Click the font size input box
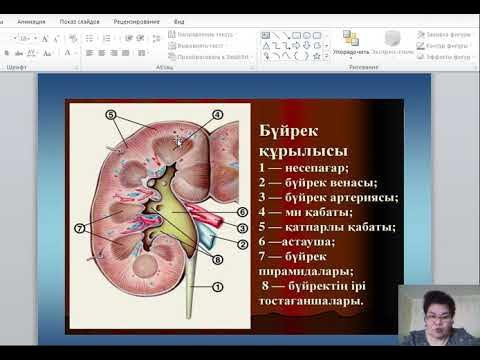This screenshot has height=360, width=480. [x=24, y=38]
